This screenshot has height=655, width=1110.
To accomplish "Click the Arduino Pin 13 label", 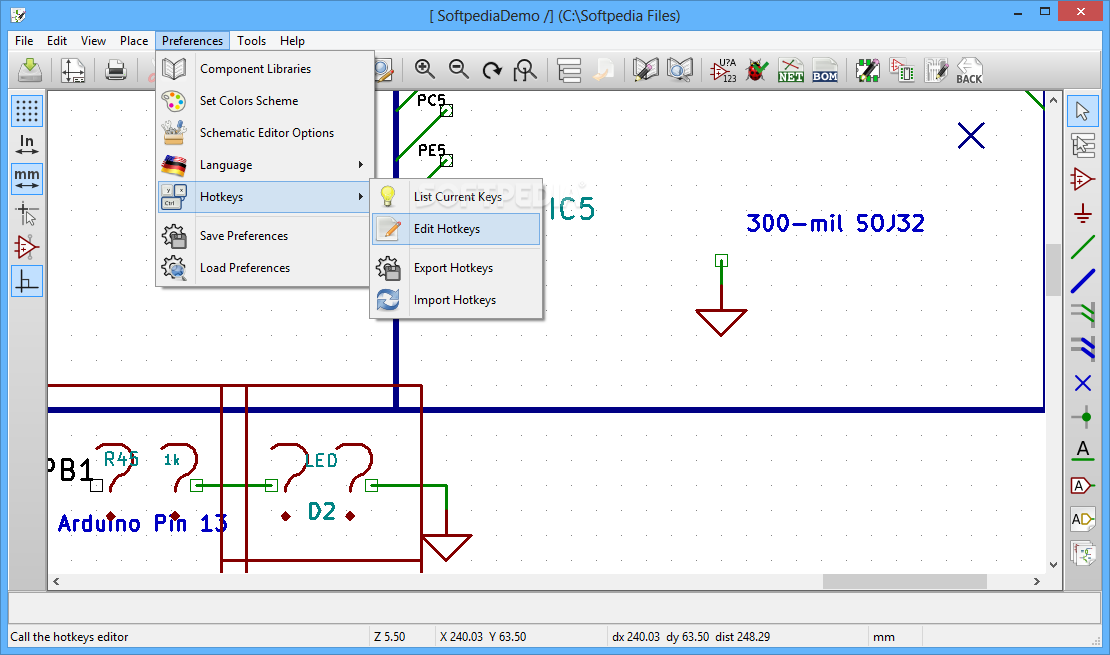I will [142, 523].
